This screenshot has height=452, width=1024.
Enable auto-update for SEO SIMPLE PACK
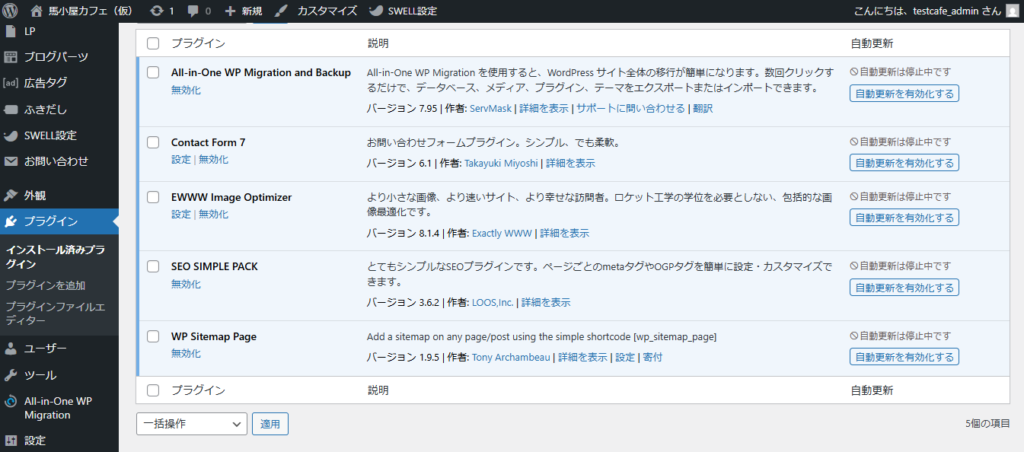[x=904, y=287]
